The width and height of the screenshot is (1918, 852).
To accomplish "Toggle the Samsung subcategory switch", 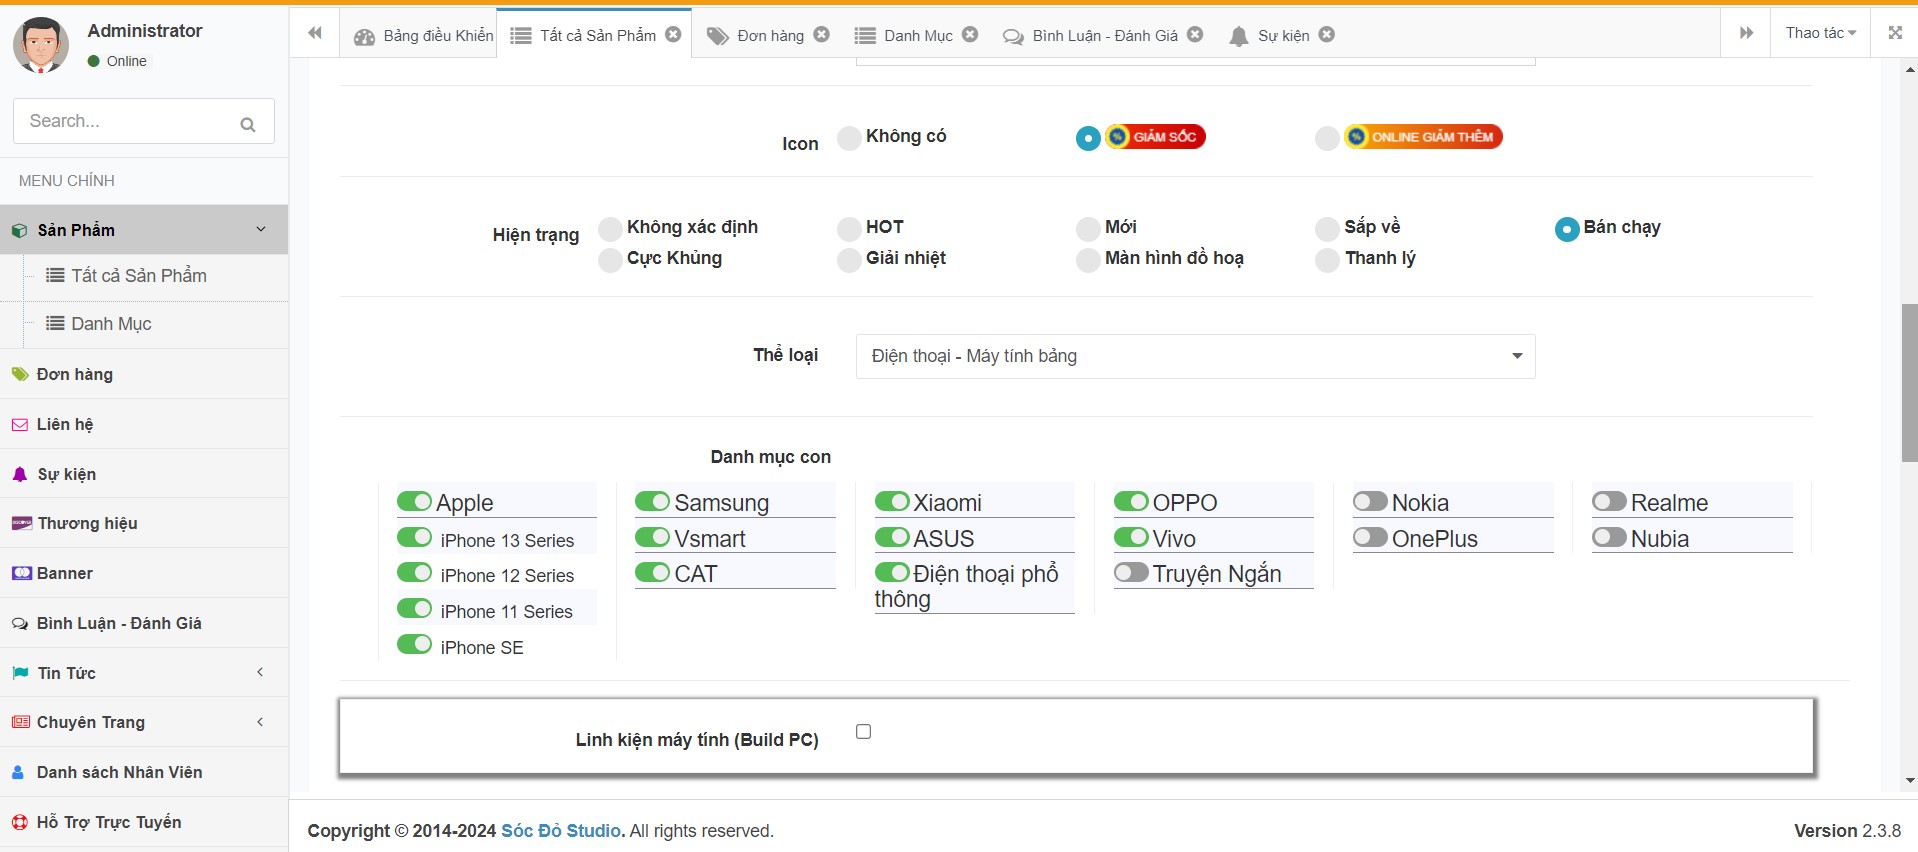I will [x=653, y=501].
